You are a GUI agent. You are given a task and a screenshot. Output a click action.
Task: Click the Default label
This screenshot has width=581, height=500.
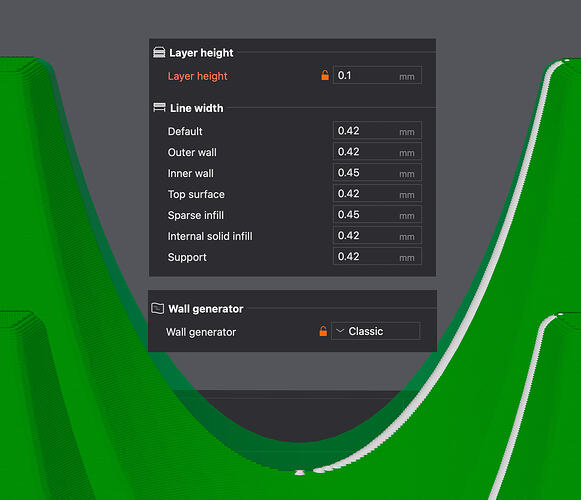pyautogui.click(x=185, y=132)
